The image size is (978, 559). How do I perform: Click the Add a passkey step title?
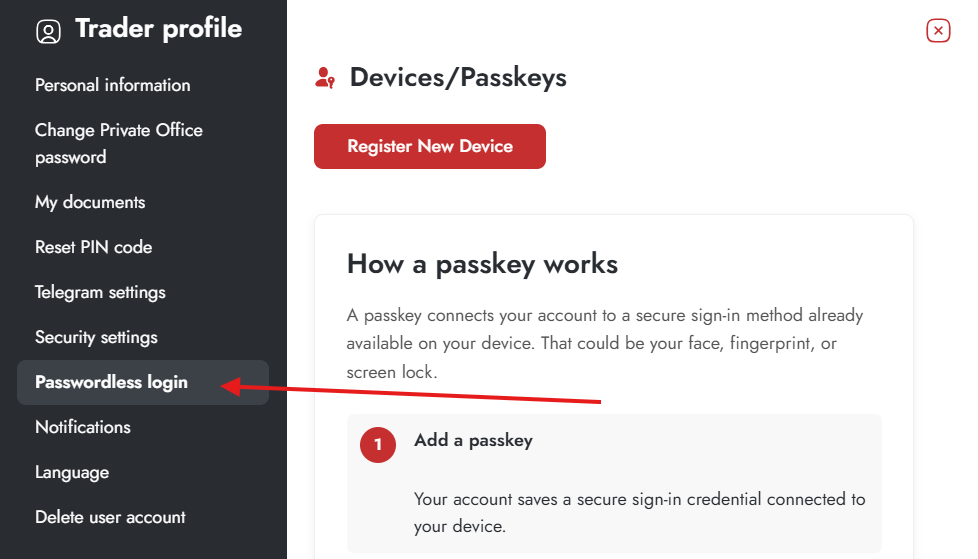coord(473,440)
